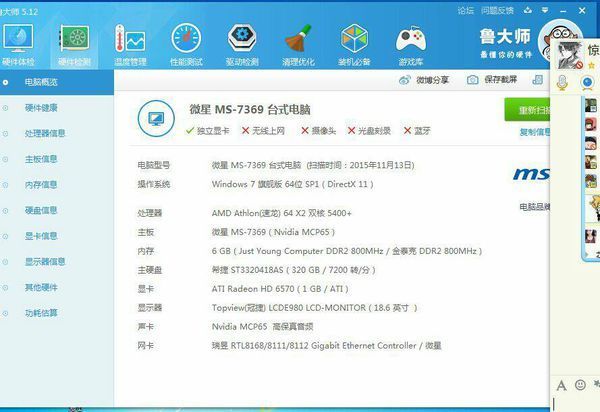600x412 pixels.
Task: Click the title 微星 MS-7369 台式电脑
Action: click(x=249, y=110)
